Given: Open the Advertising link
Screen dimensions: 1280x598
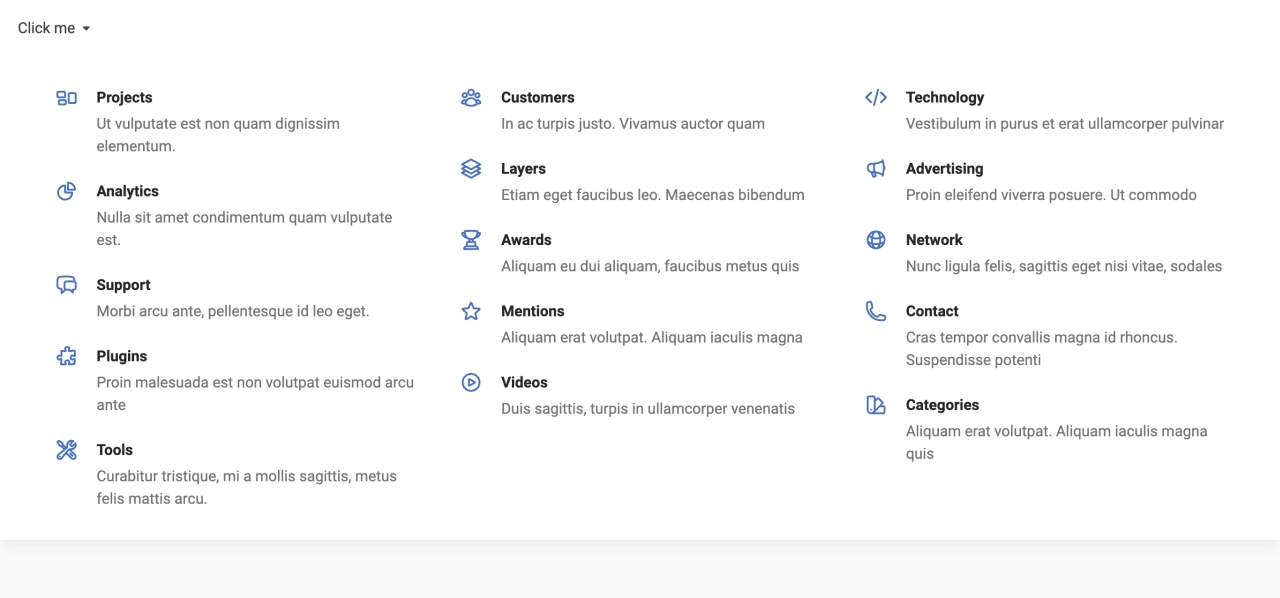Looking at the screenshot, I should point(945,168).
